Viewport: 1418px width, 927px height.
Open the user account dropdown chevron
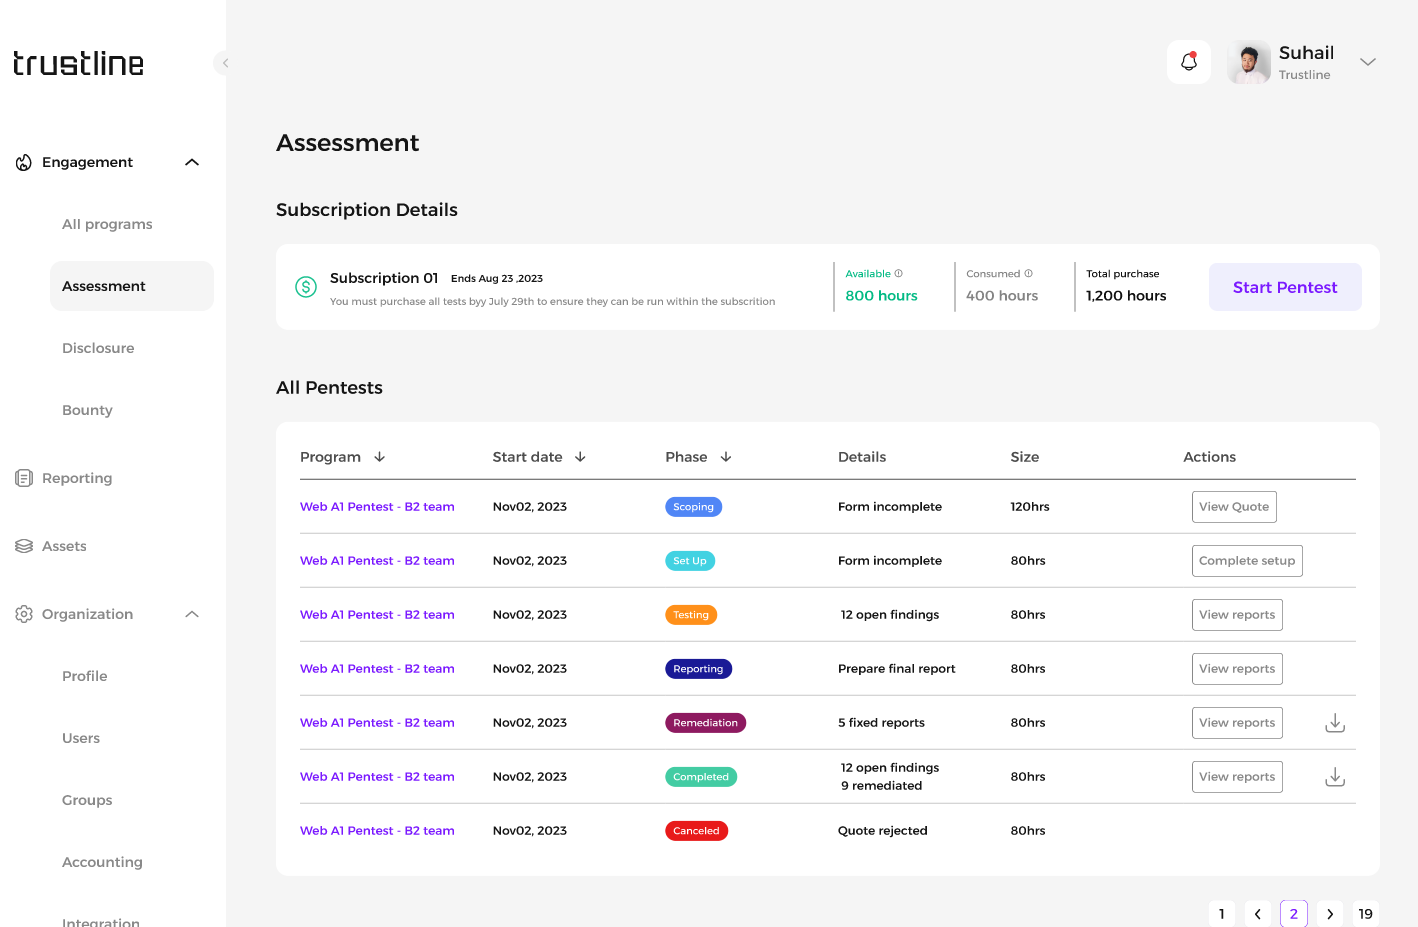coord(1368,62)
